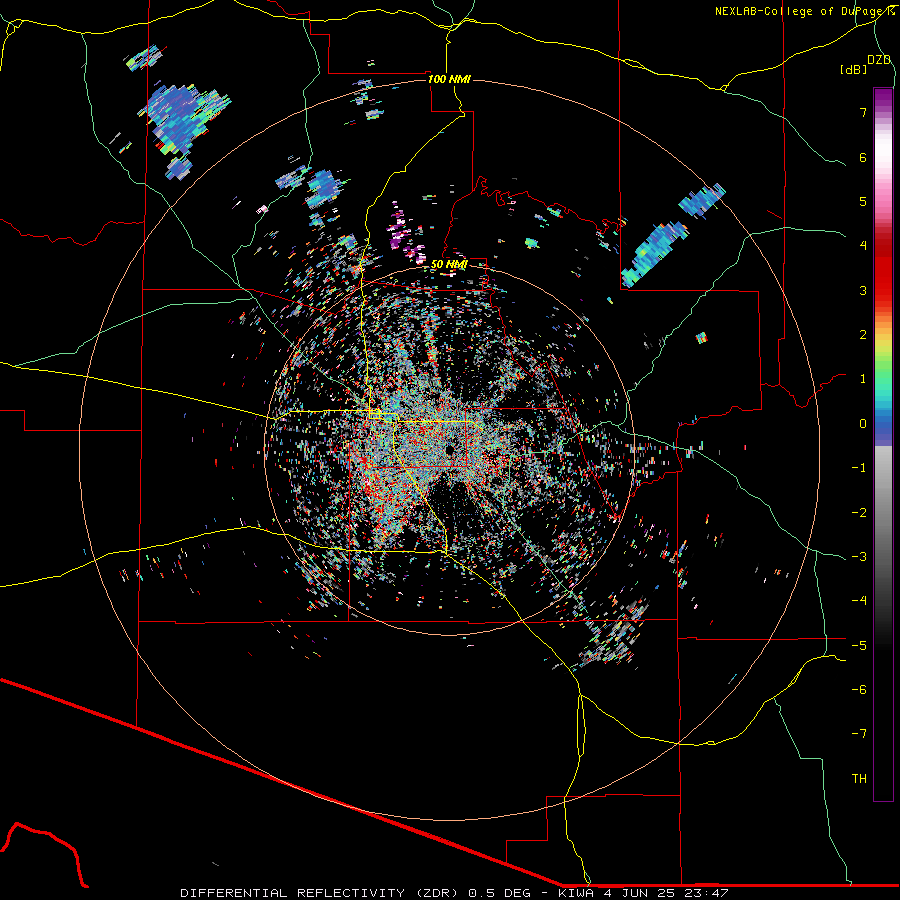Click the -3 dB scale label
The height and width of the screenshot is (900, 900).
pyautogui.click(x=859, y=556)
